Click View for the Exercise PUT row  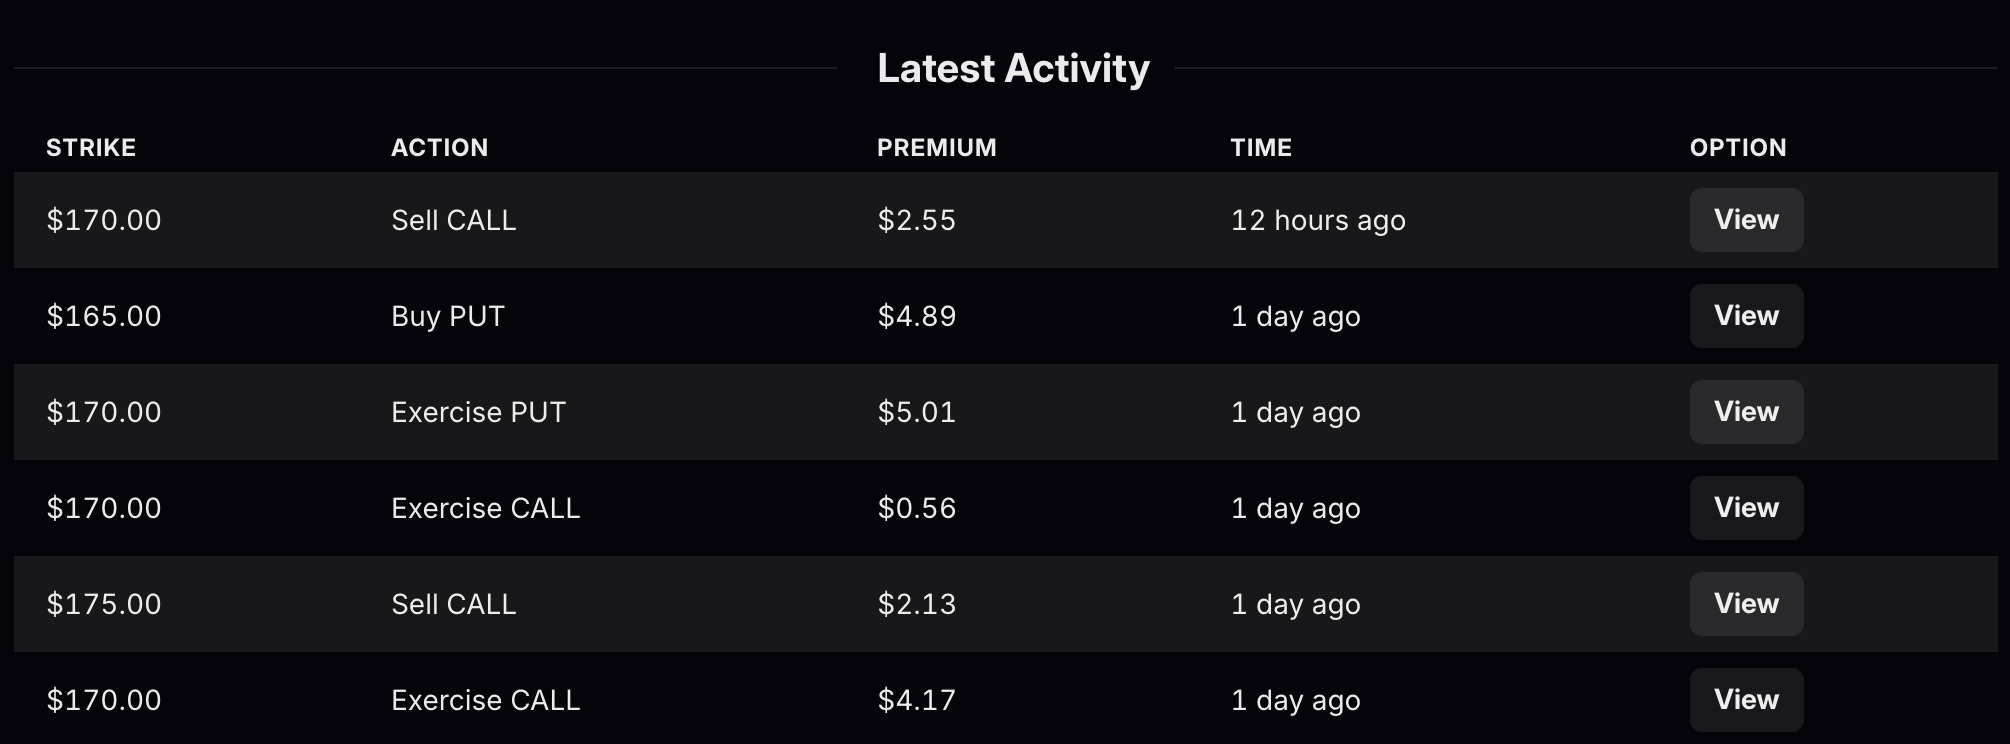click(1746, 412)
